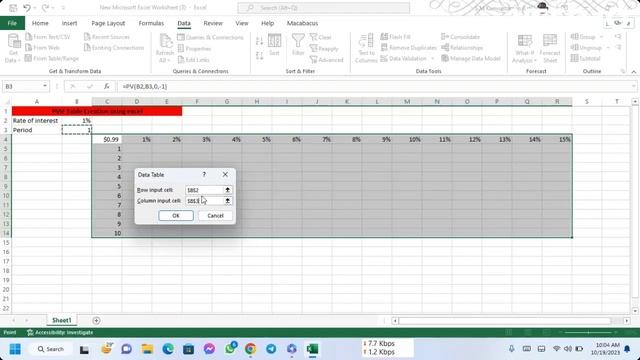Open the Refresh All dropdown

click(165, 57)
